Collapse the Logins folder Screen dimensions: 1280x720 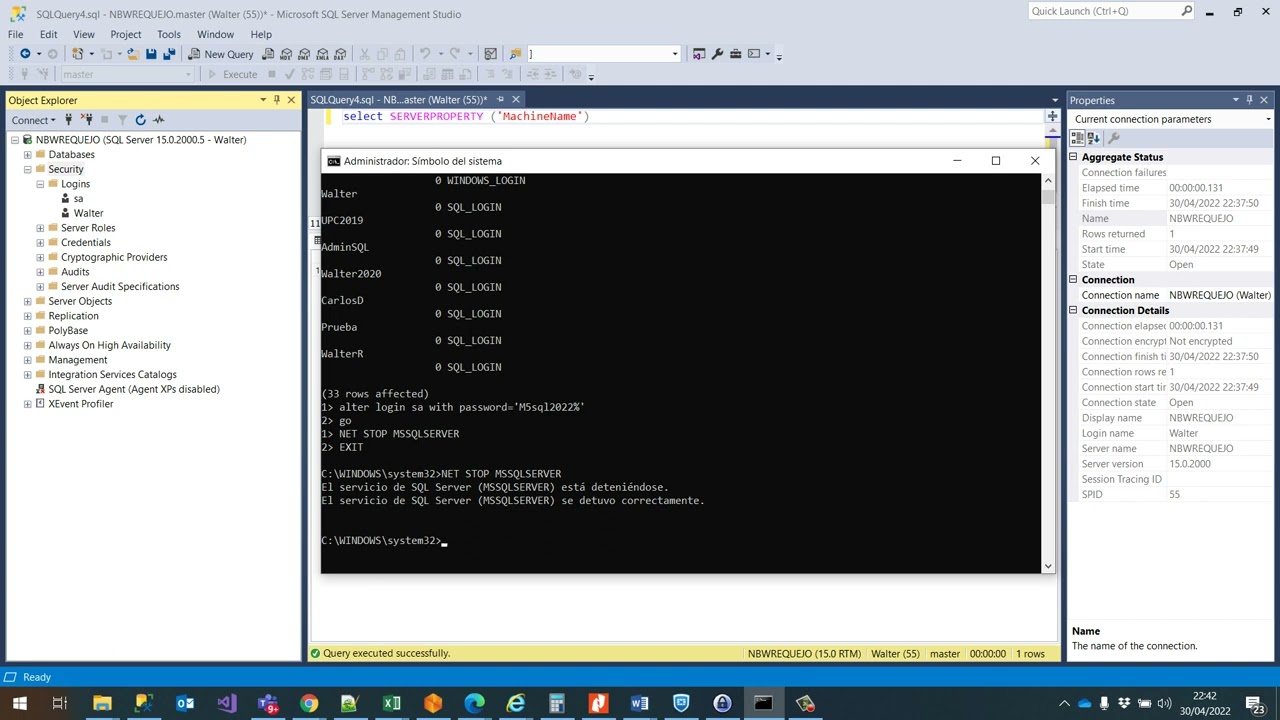(40, 184)
